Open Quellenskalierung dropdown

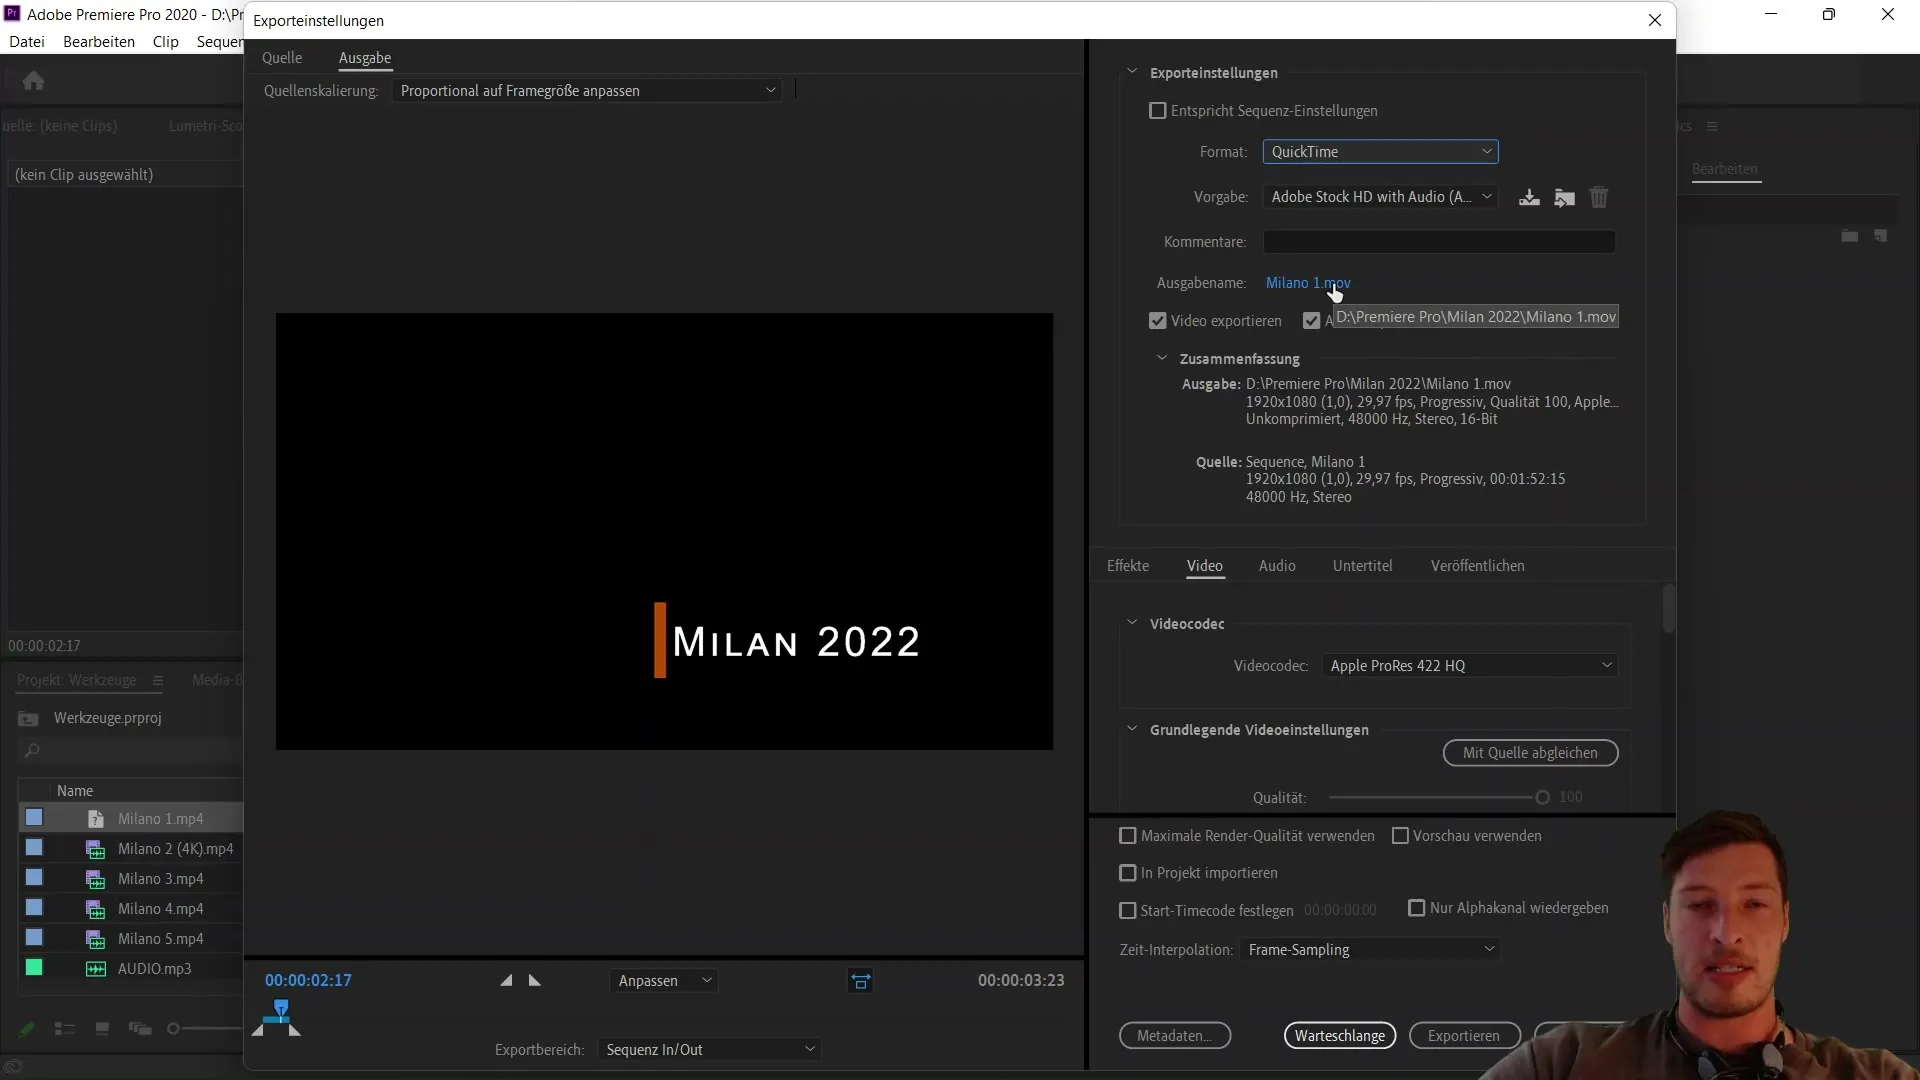[x=587, y=91]
